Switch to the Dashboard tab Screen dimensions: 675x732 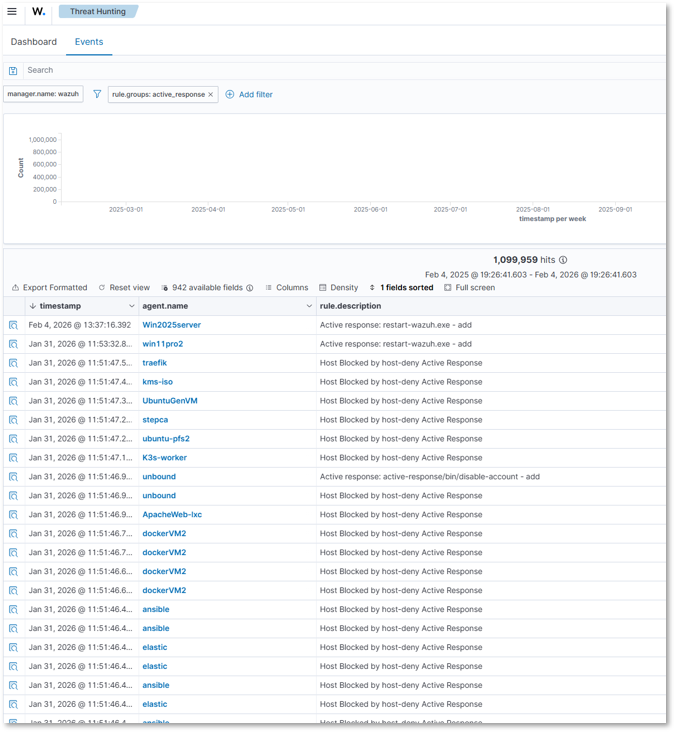pyautogui.click(x=34, y=42)
